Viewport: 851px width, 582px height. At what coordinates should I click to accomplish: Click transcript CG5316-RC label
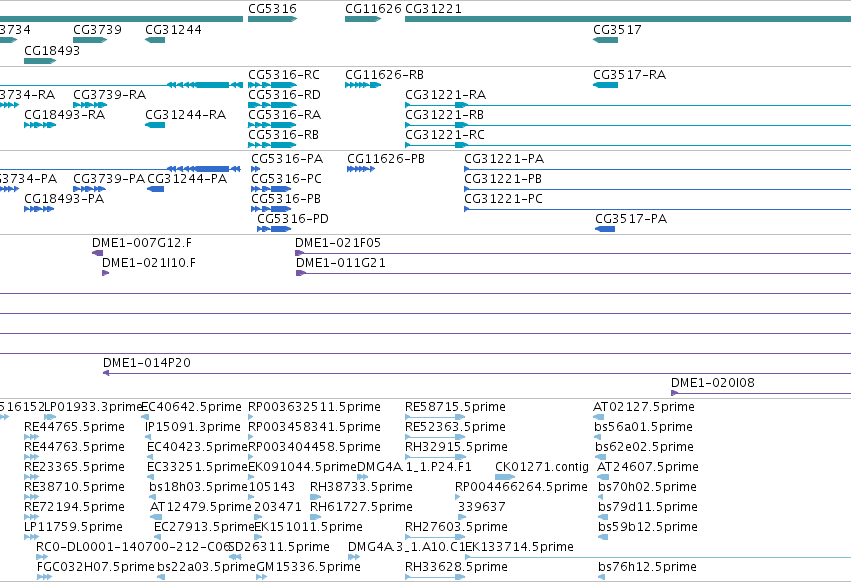(284, 74)
